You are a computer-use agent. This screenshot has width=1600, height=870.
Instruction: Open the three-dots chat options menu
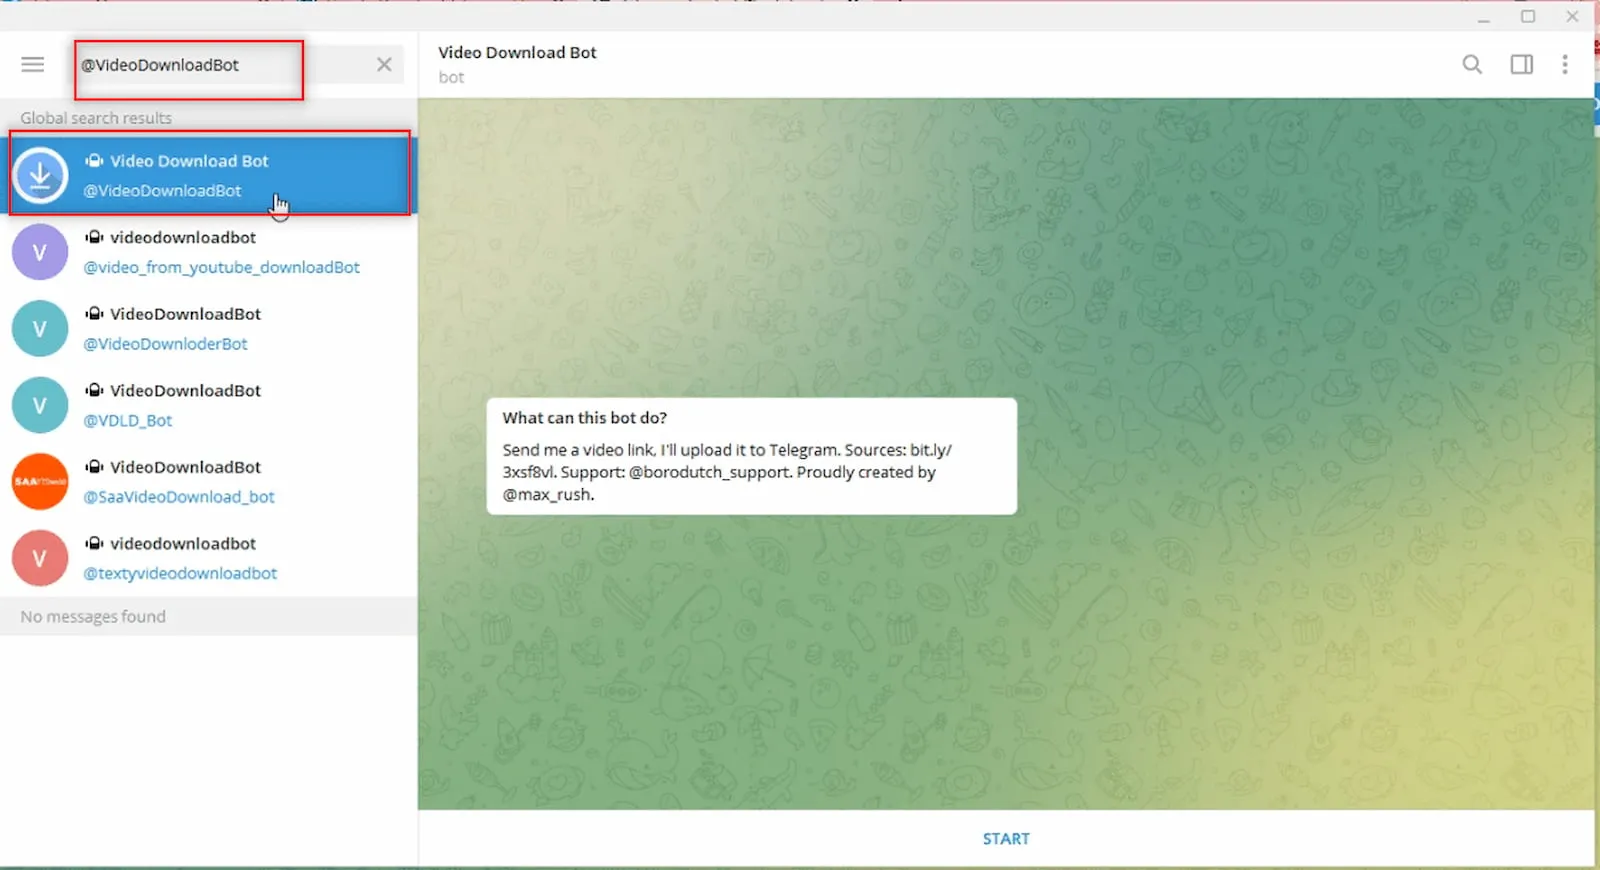(x=1564, y=65)
